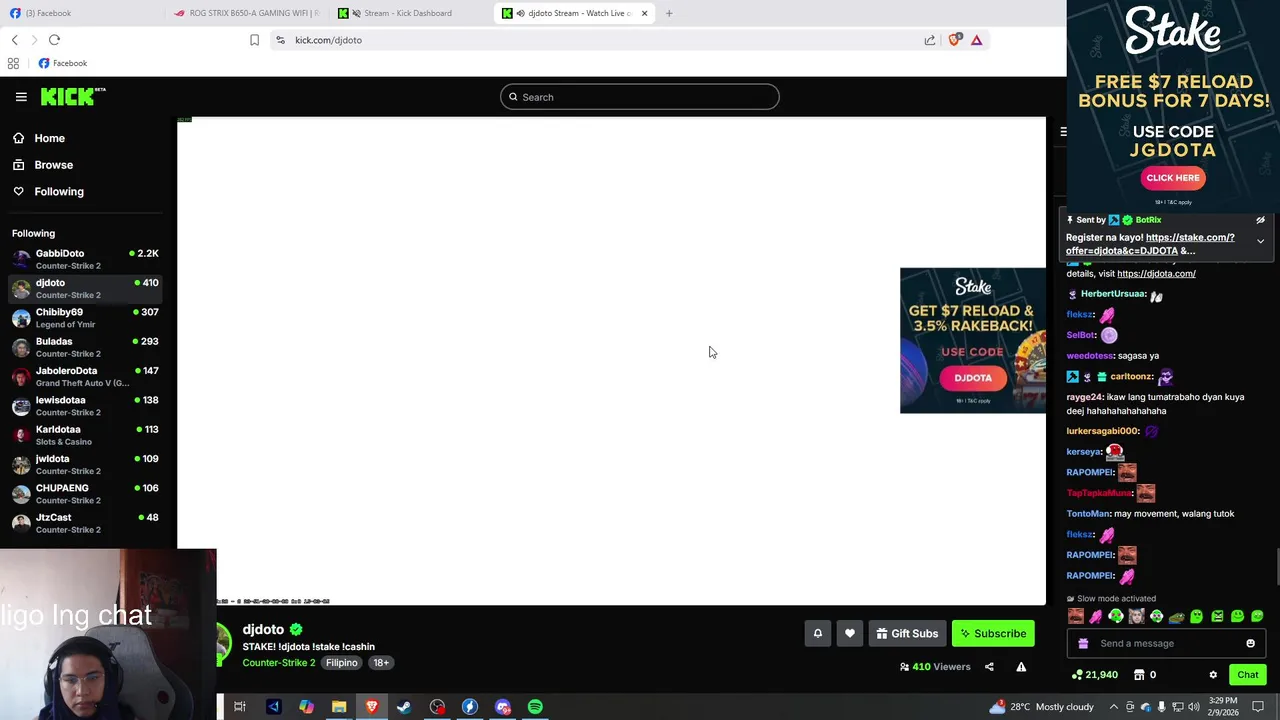
Task: Open Following in Kick sidebar
Action: pyautogui.click(x=48, y=191)
